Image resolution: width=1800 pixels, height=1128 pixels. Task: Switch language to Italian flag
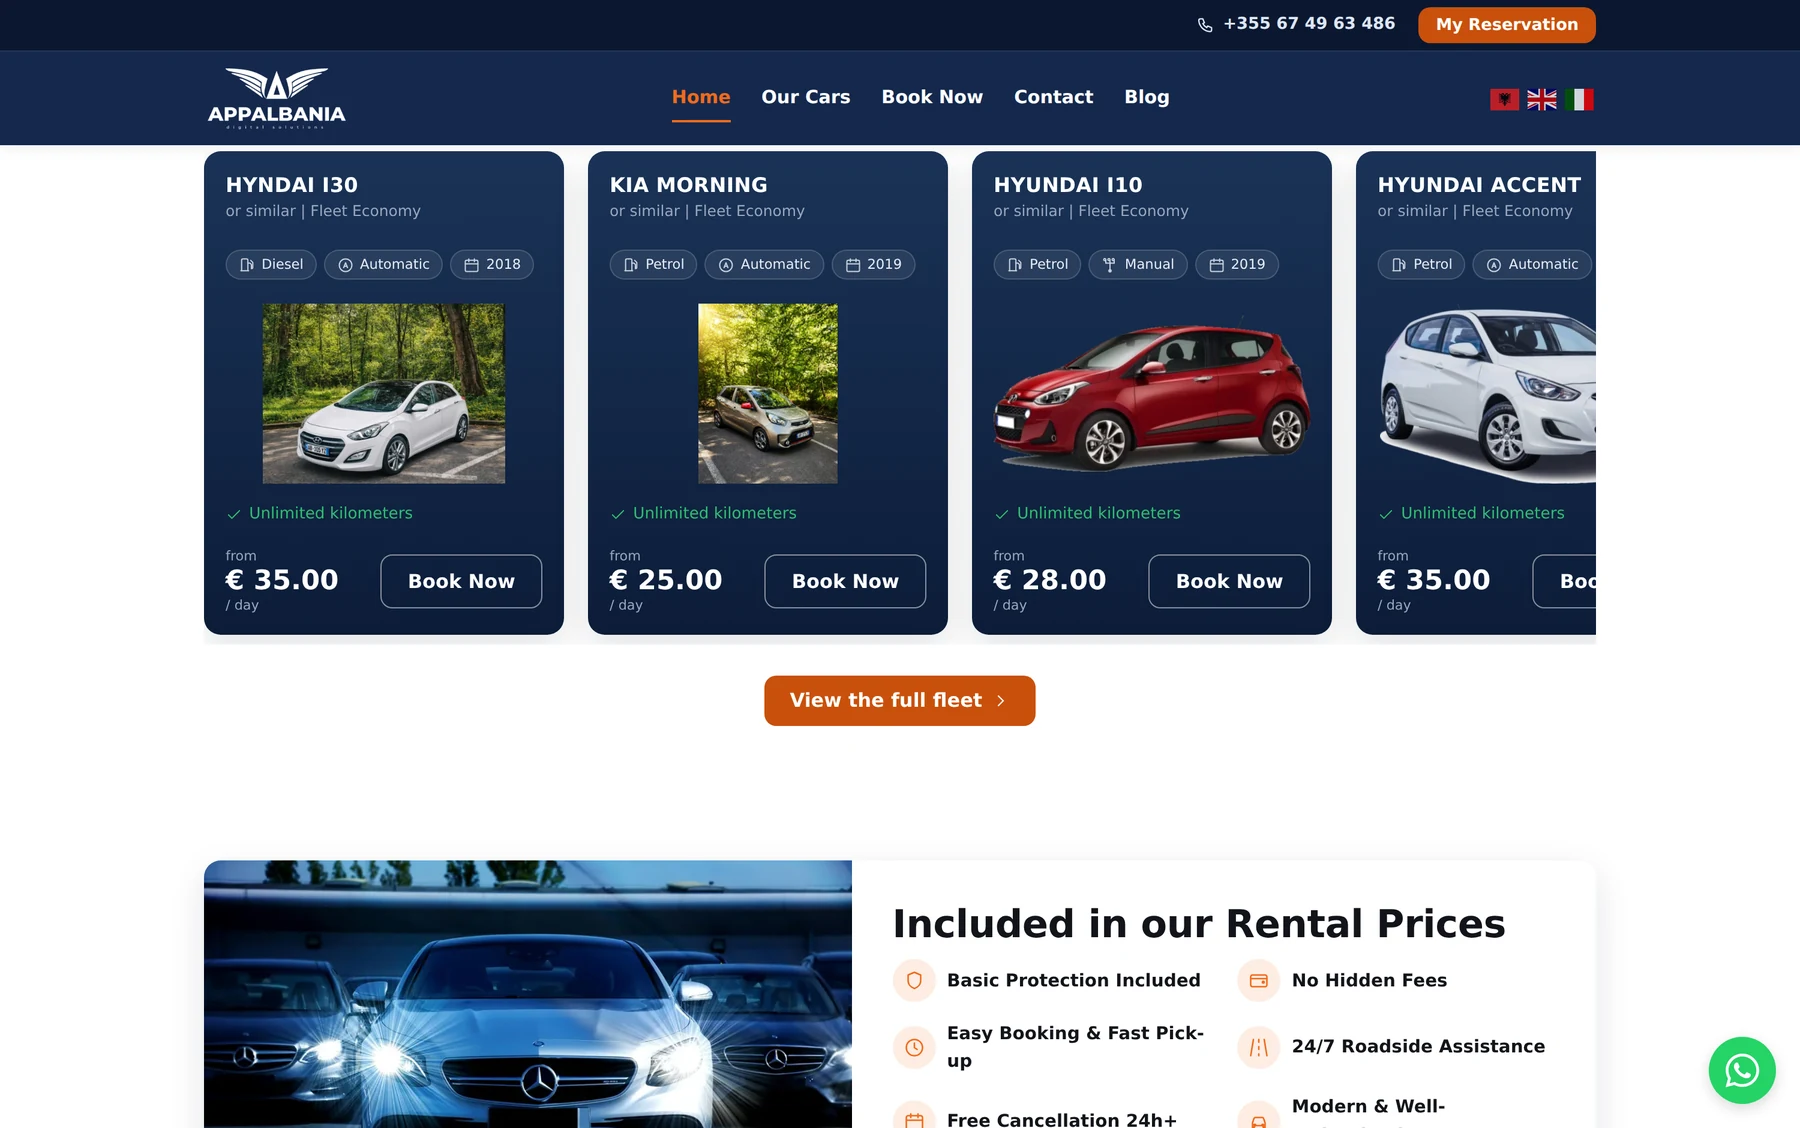pos(1580,99)
